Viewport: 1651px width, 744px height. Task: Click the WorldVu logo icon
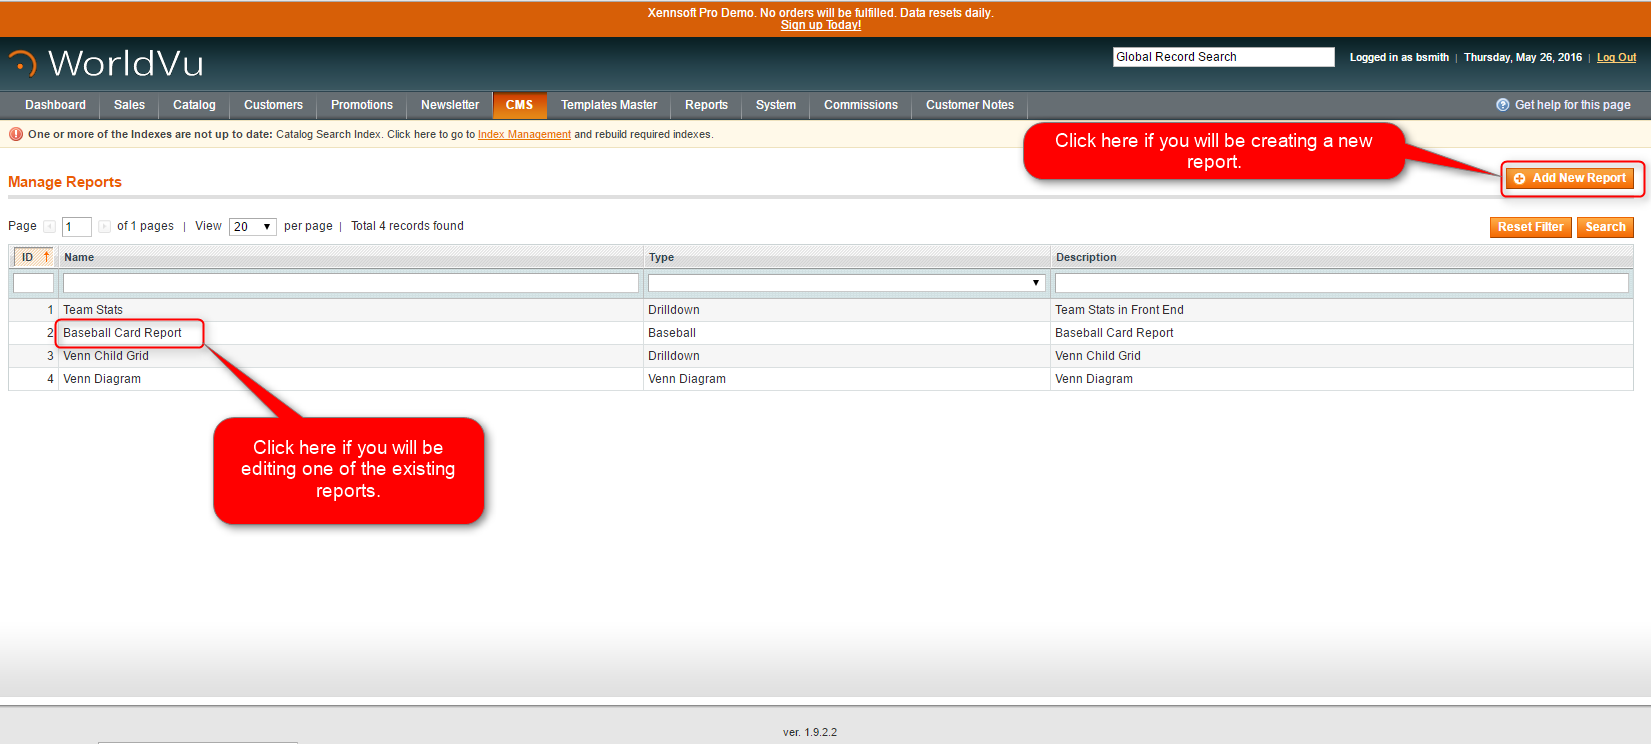tap(22, 63)
